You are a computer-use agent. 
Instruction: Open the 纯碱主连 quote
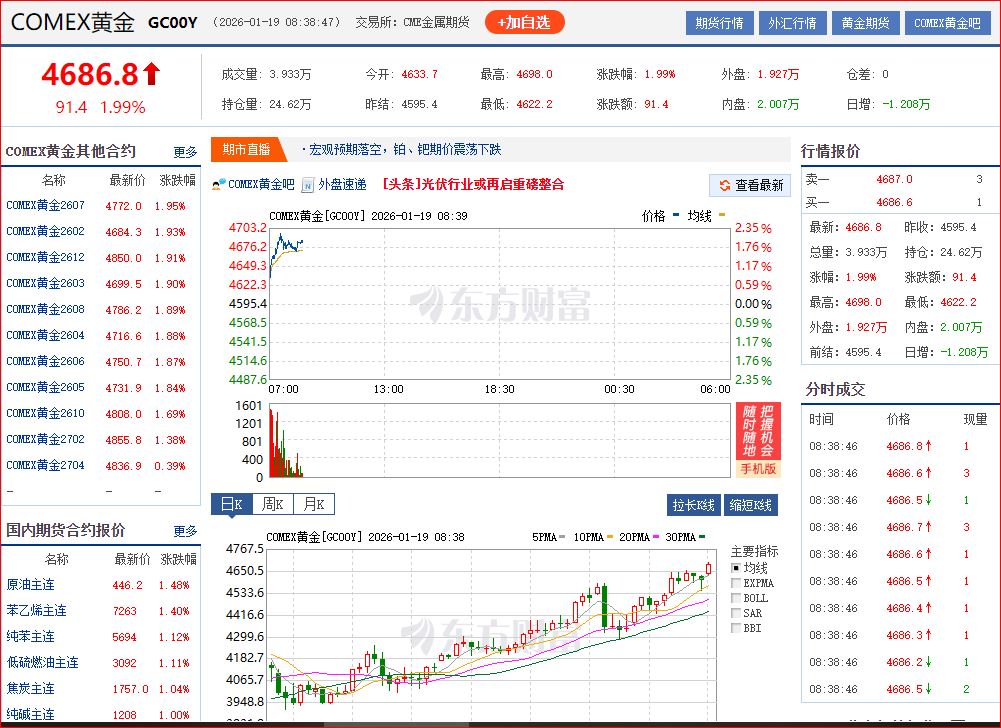pos(31,715)
